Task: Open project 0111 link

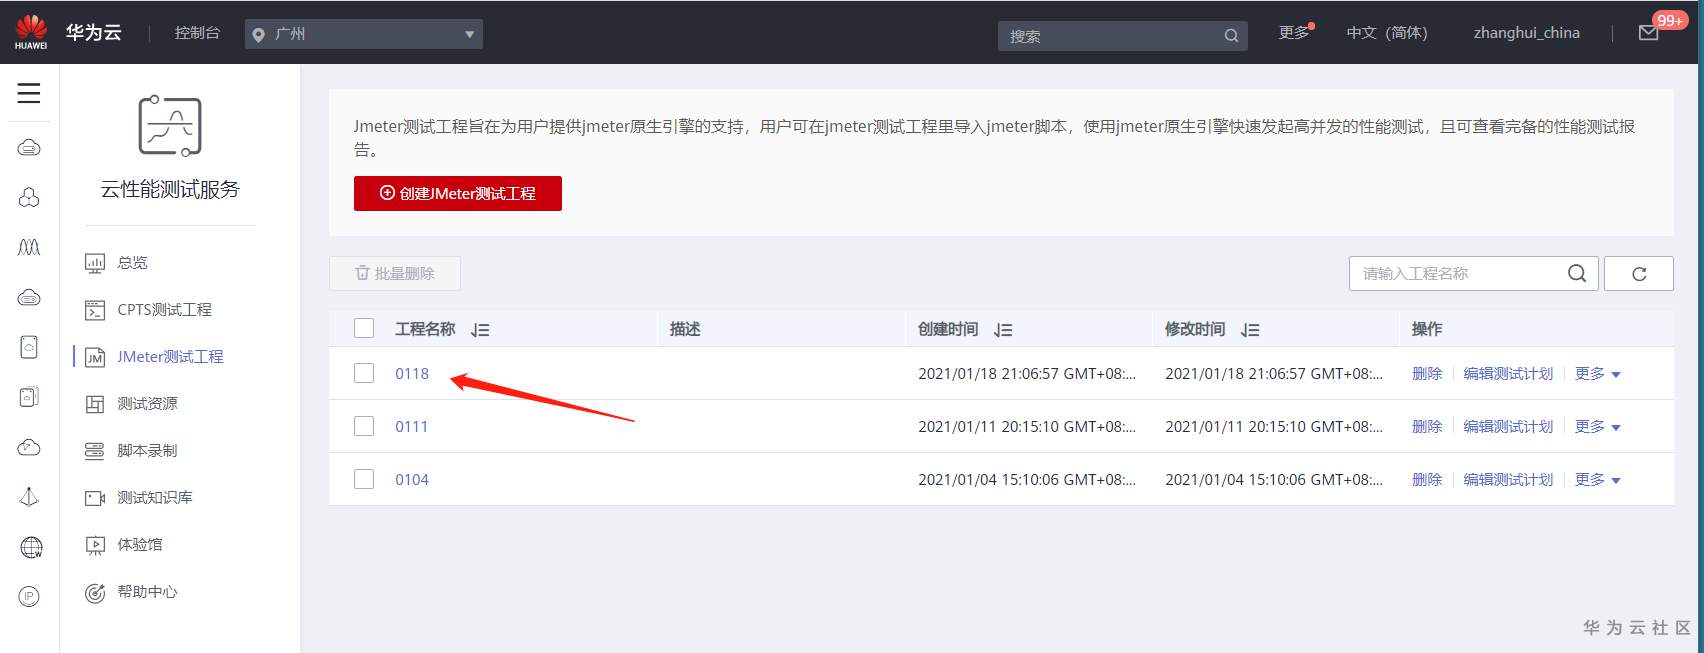Action: (x=411, y=426)
